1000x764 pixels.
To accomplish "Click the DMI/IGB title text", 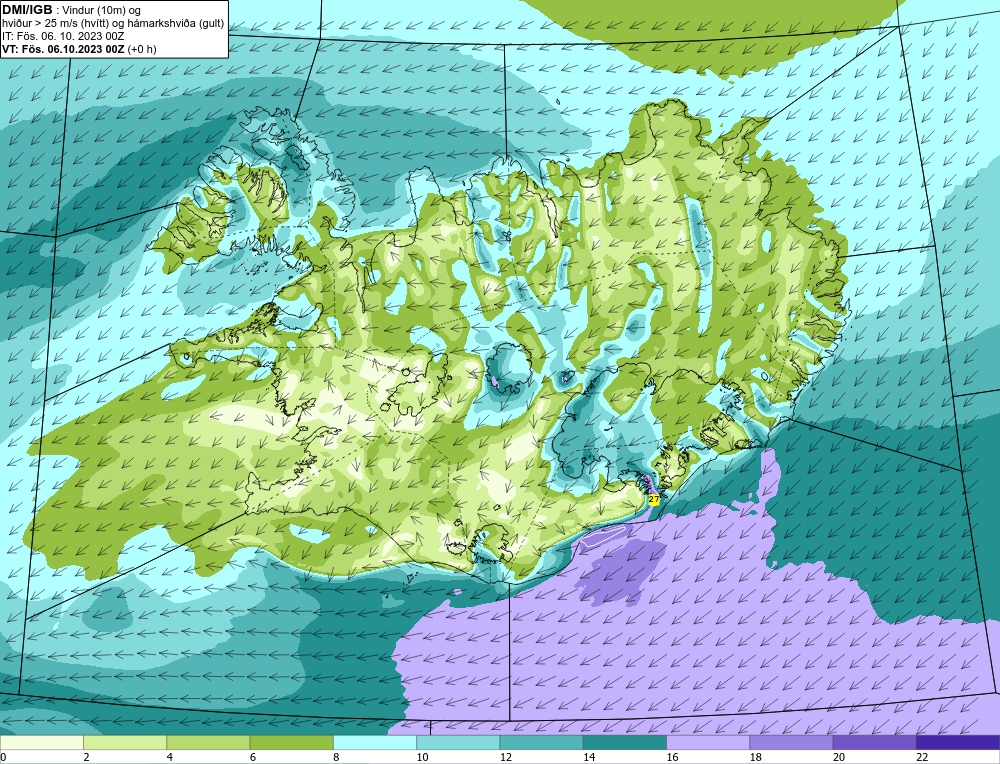I will pos(27,10).
